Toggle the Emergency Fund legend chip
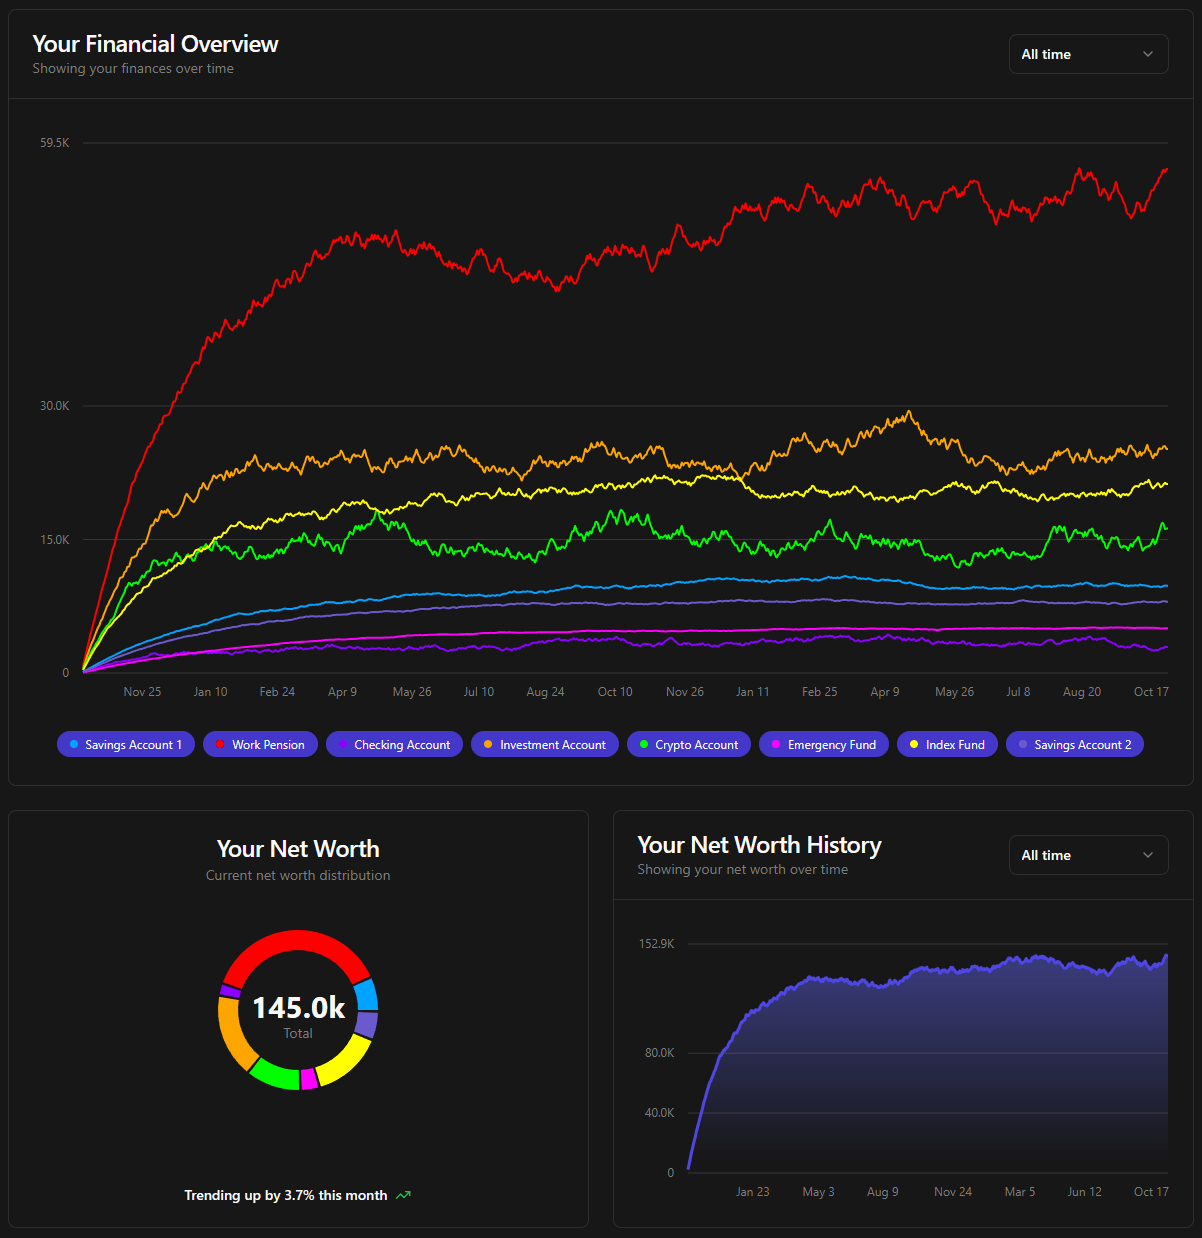 [823, 745]
